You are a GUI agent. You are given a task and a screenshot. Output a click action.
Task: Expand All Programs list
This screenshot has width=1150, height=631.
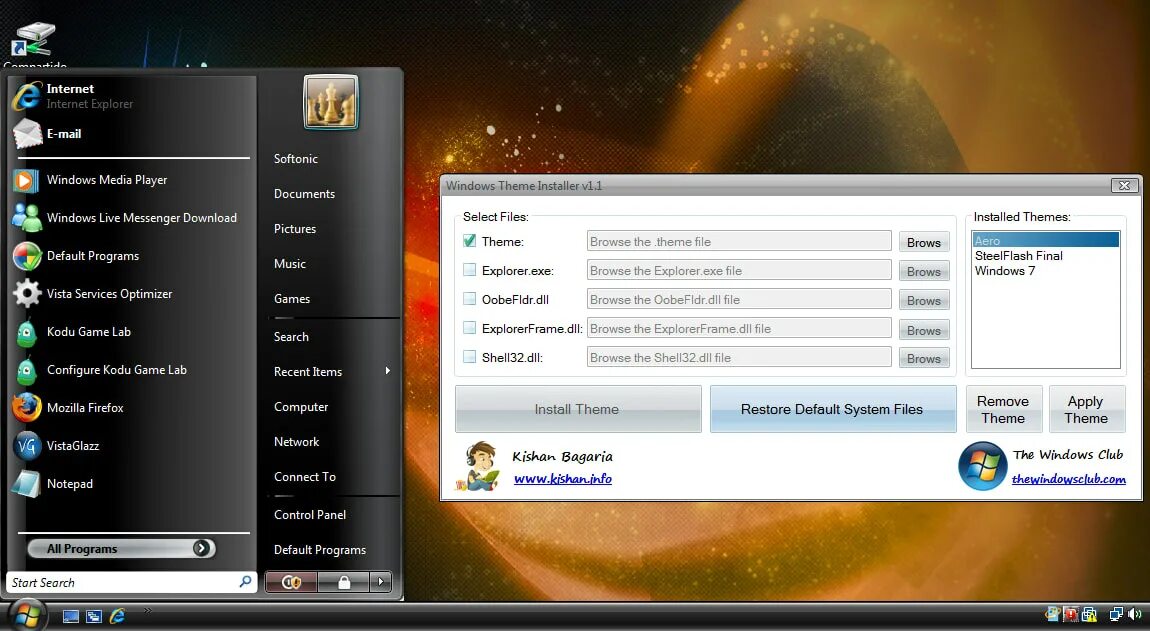click(122, 549)
